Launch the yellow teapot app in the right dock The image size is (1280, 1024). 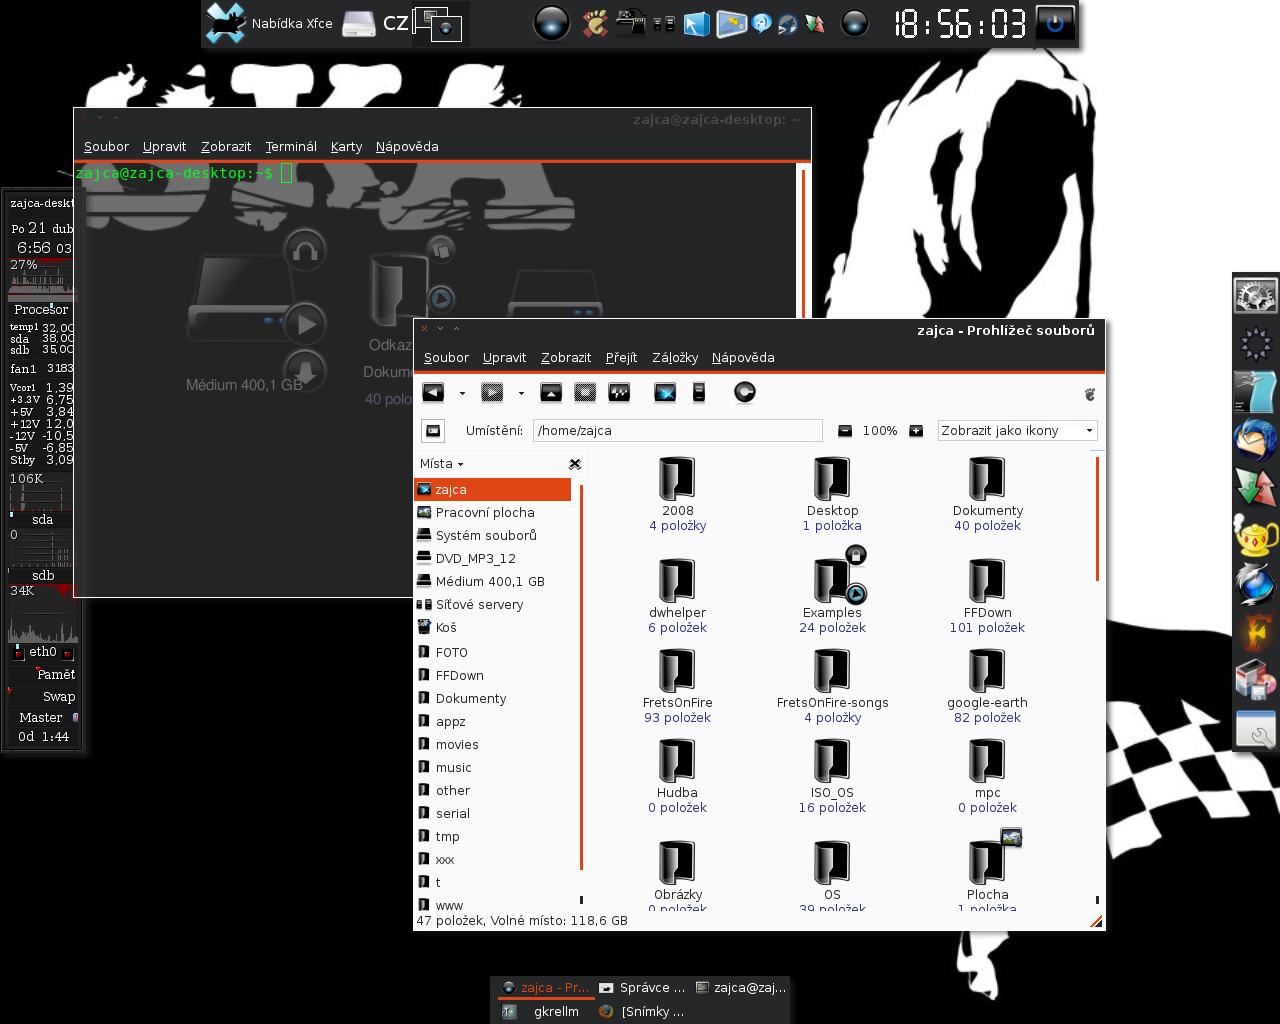(1256, 536)
